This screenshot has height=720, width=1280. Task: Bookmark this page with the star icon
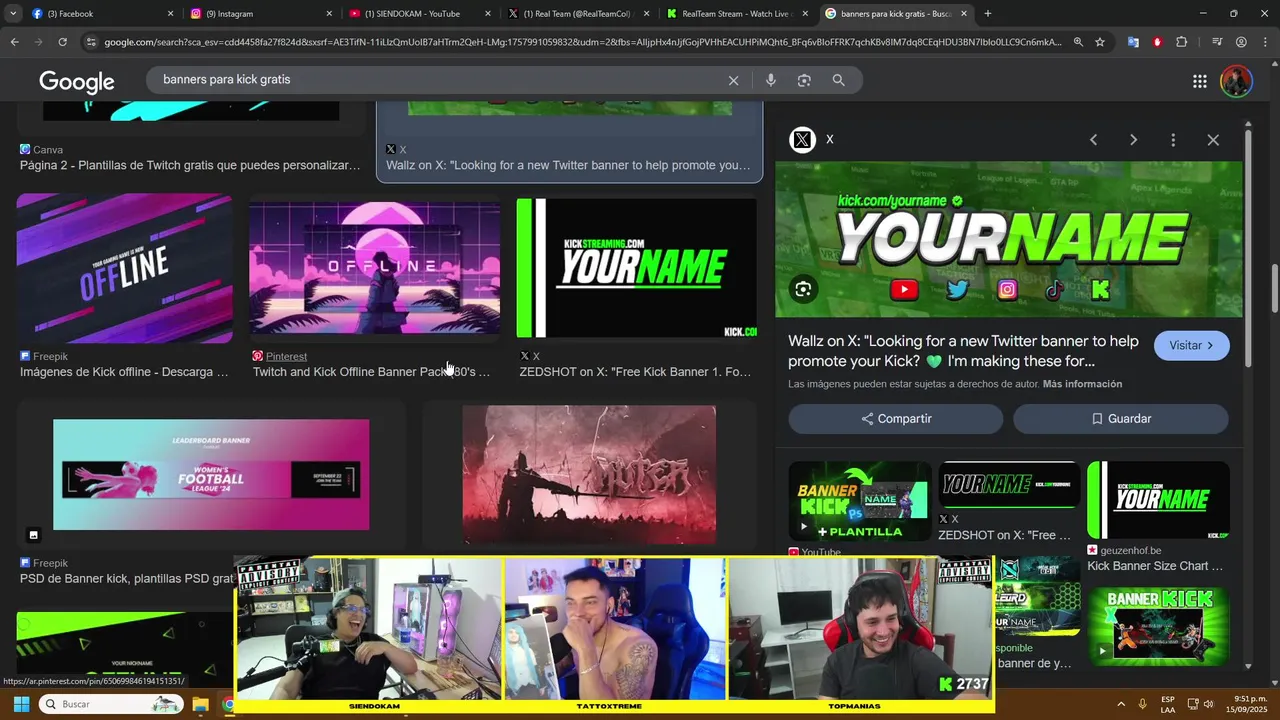click(x=1100, y=42)
